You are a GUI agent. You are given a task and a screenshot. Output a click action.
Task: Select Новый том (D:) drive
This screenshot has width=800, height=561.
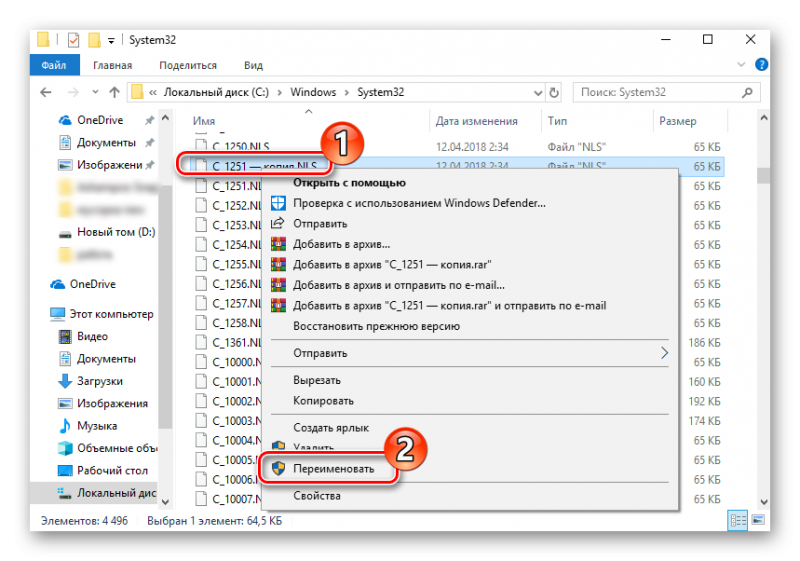(x=116, y=232)
